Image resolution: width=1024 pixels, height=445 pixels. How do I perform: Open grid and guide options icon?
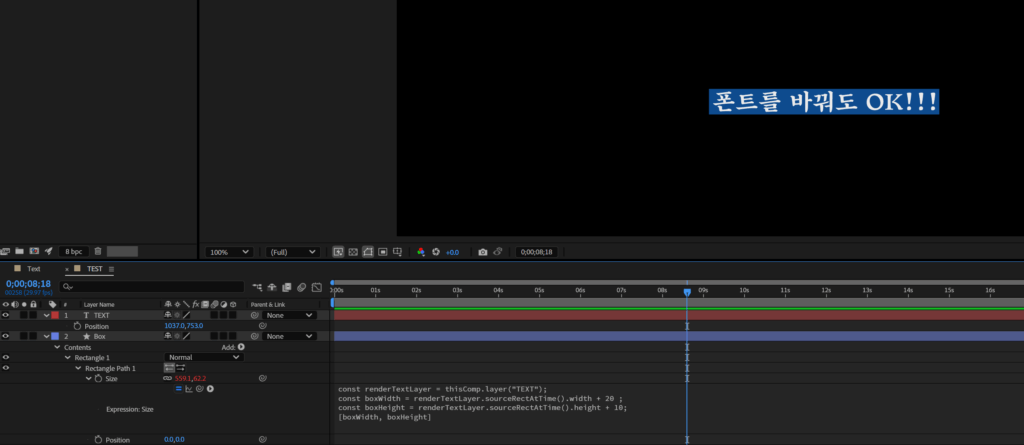[397, 252]
